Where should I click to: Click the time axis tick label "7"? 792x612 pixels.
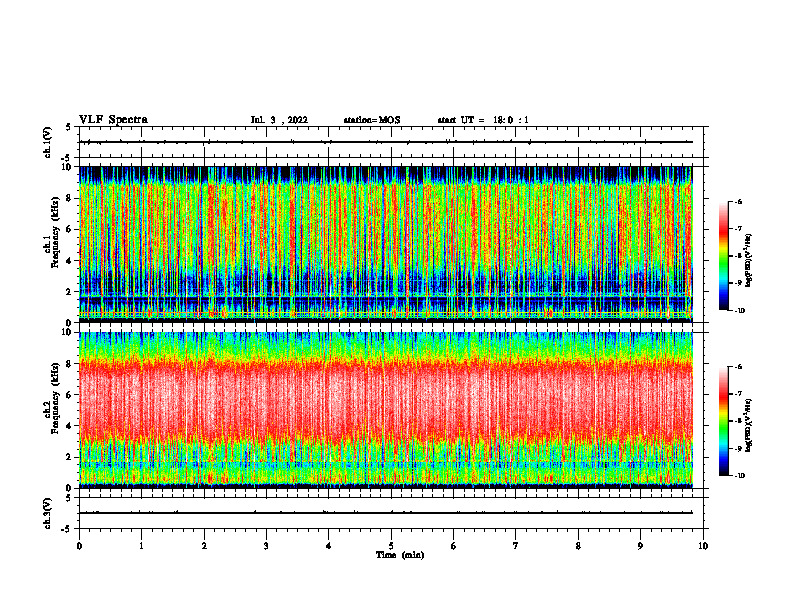(516, 546)
